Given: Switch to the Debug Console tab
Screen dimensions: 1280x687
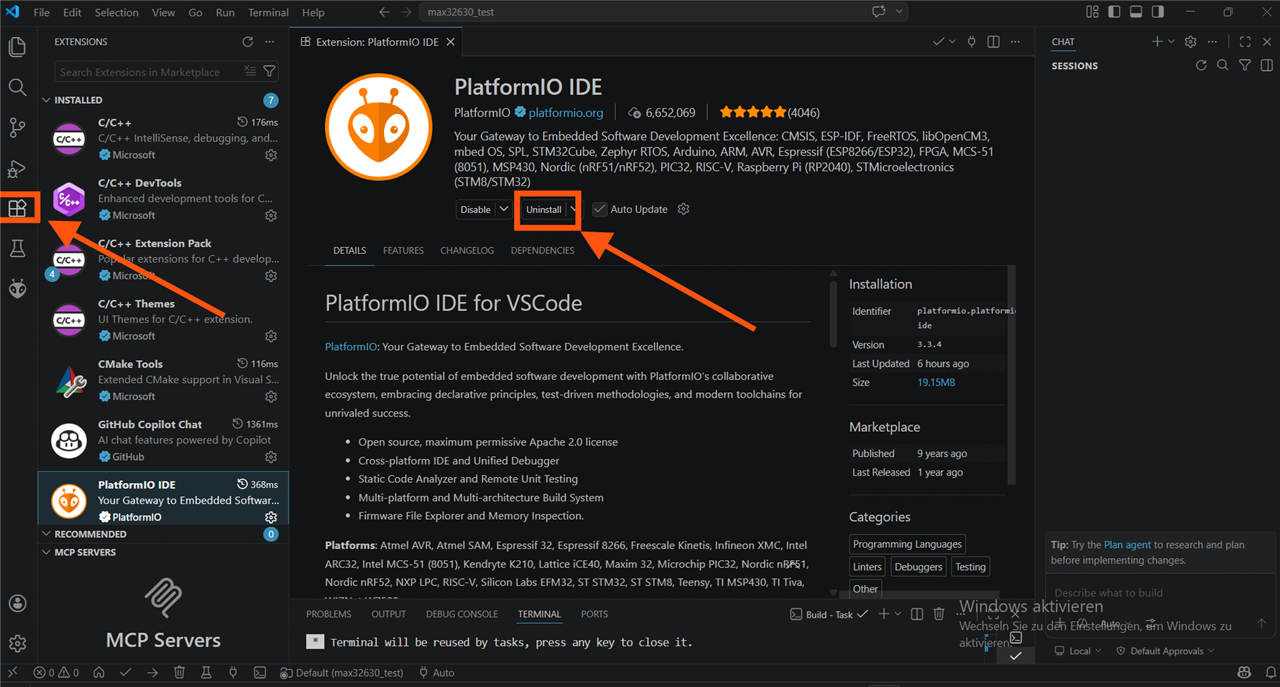Looking at the screenshot, I should [462, 614].
